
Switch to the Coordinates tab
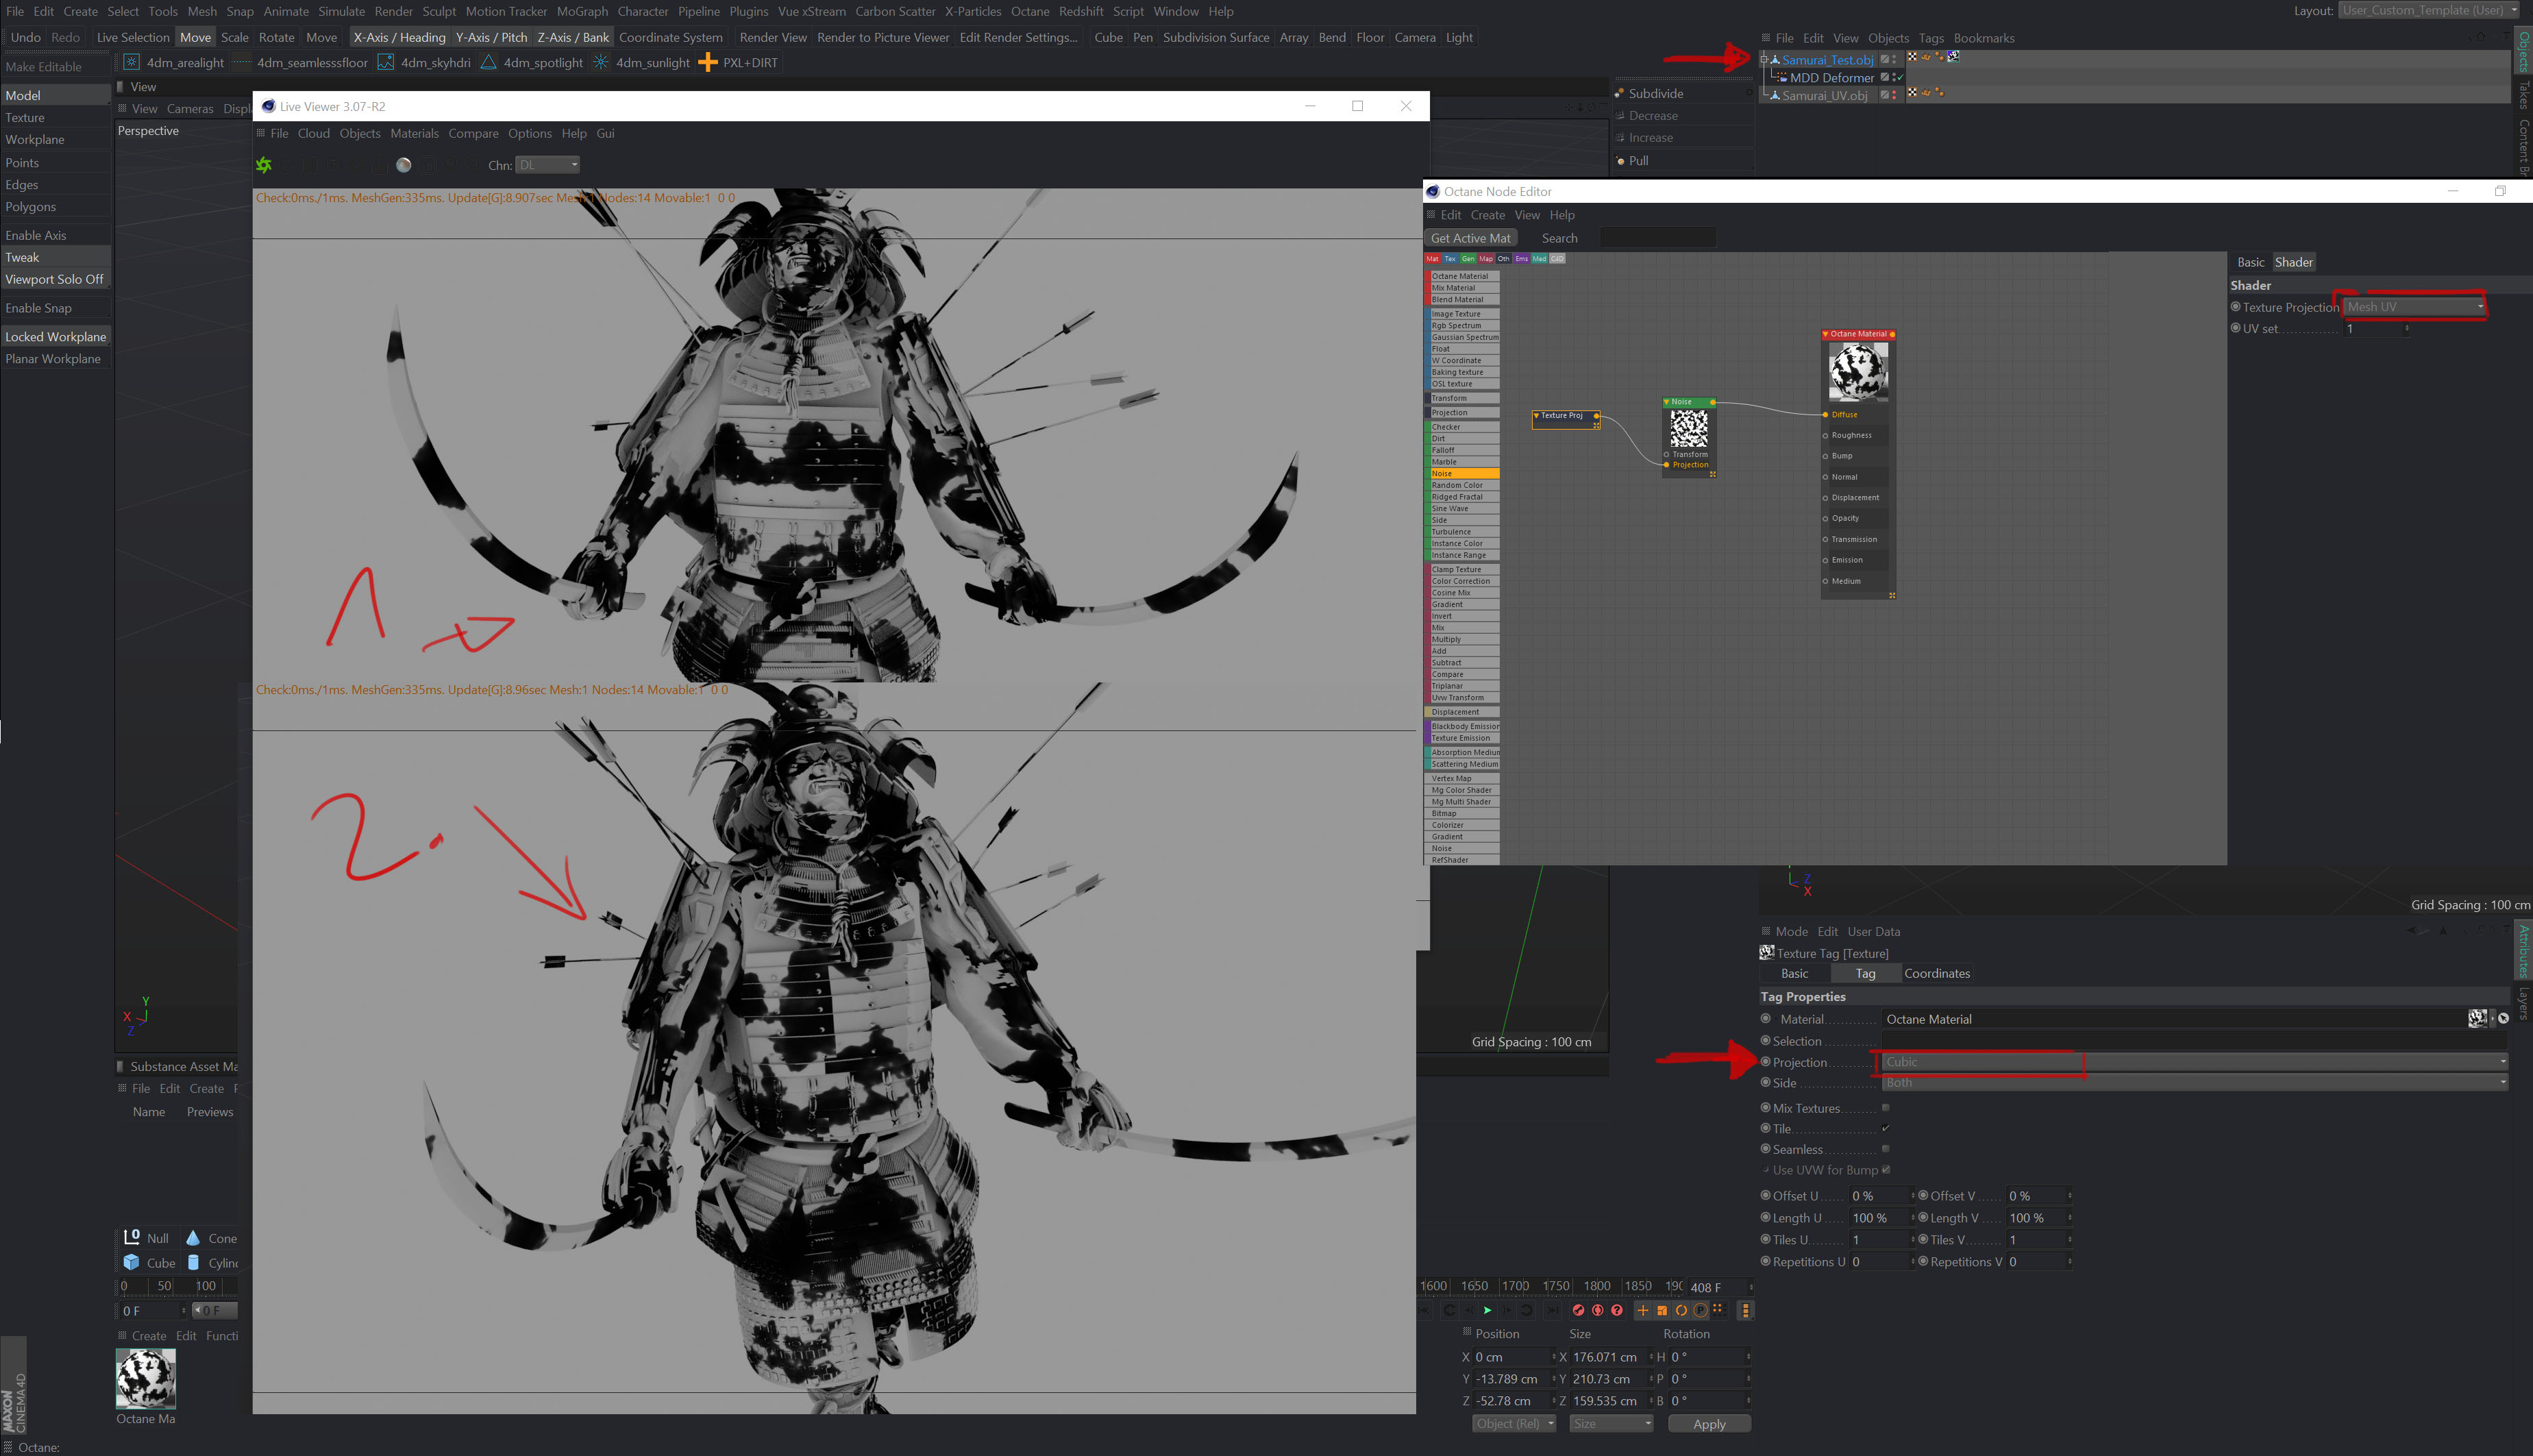click(x=1936, y=973)
